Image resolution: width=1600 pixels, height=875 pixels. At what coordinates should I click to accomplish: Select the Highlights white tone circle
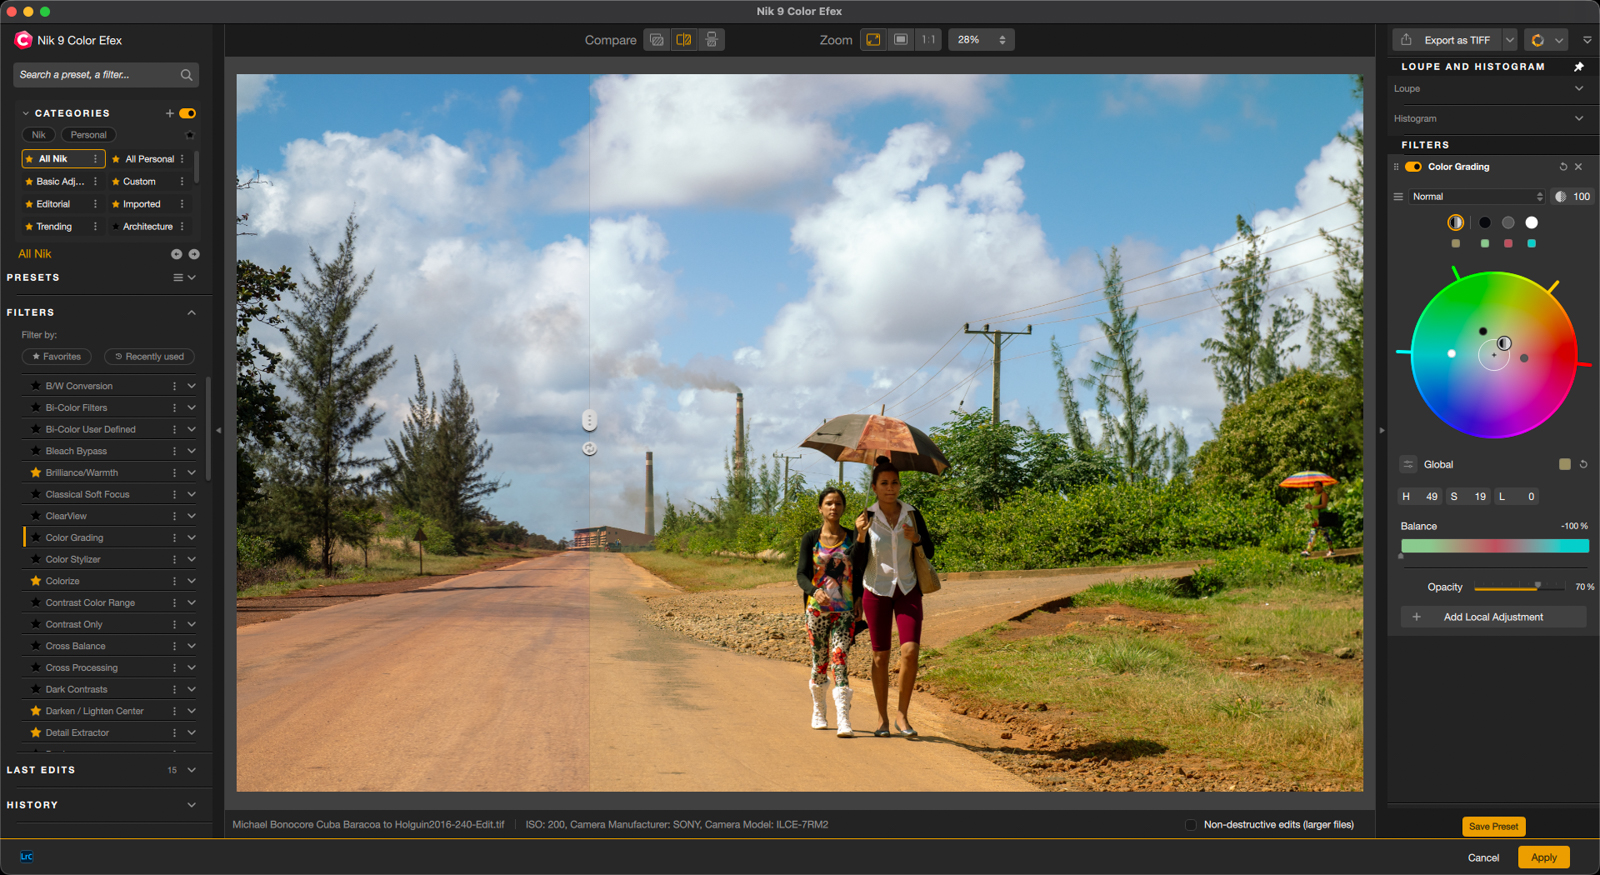[1531, 223]
